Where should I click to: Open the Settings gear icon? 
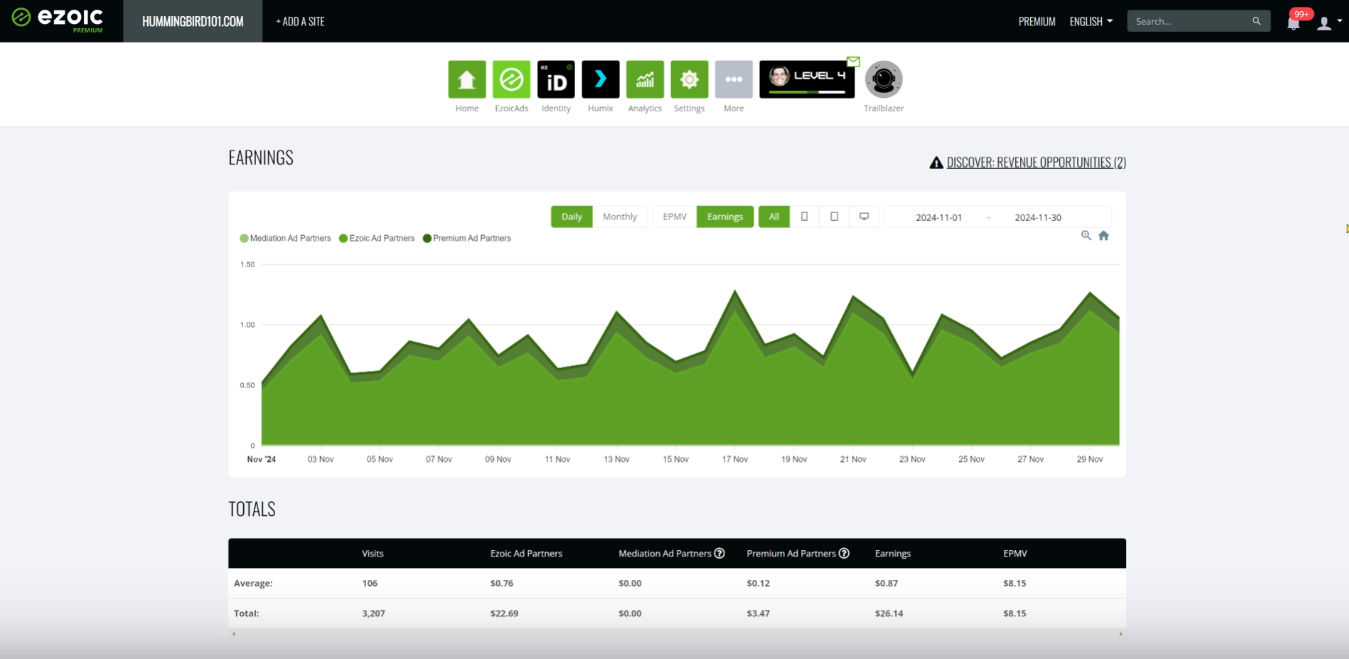click(x=689, y=79)
